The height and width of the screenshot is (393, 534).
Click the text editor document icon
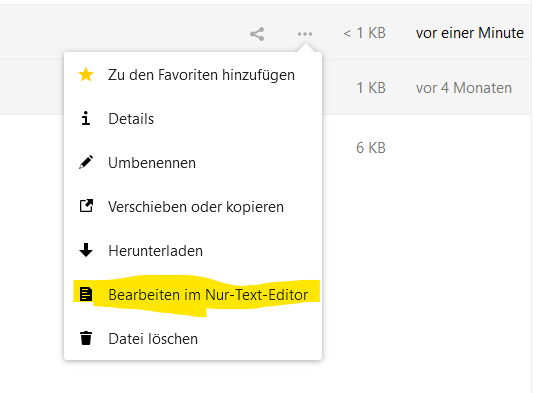coord(86,294)
